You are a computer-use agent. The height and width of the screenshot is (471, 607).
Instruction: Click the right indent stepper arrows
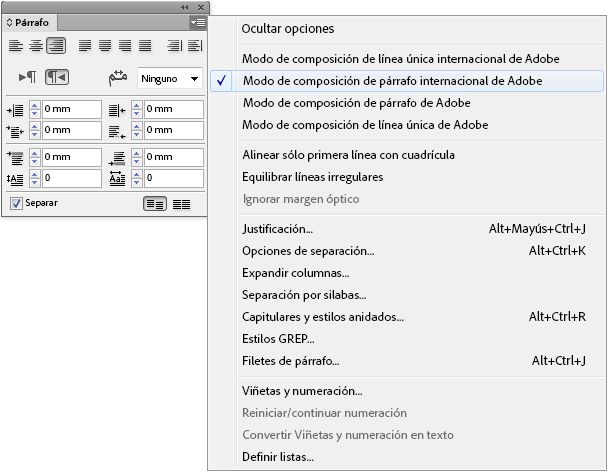pos(137,110)
